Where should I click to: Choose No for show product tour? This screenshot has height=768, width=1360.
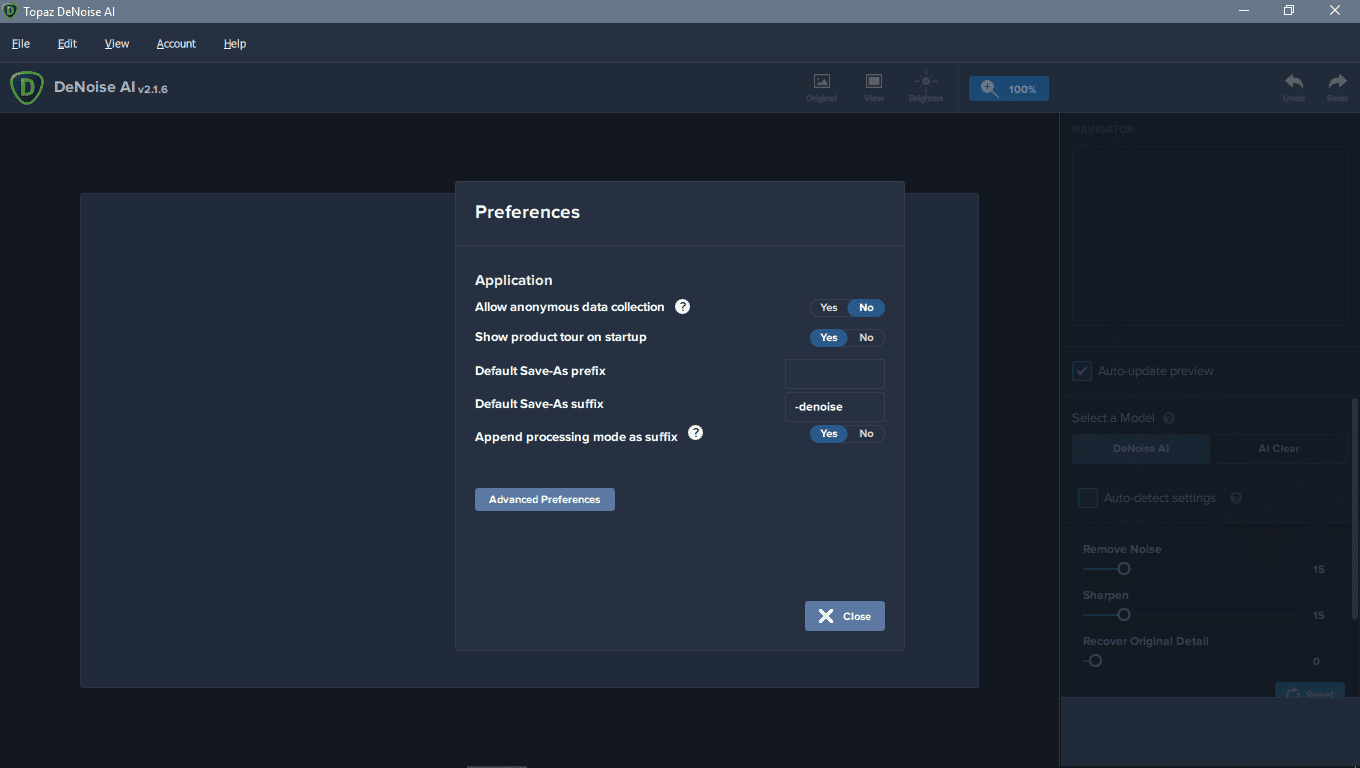pos(866,338)
